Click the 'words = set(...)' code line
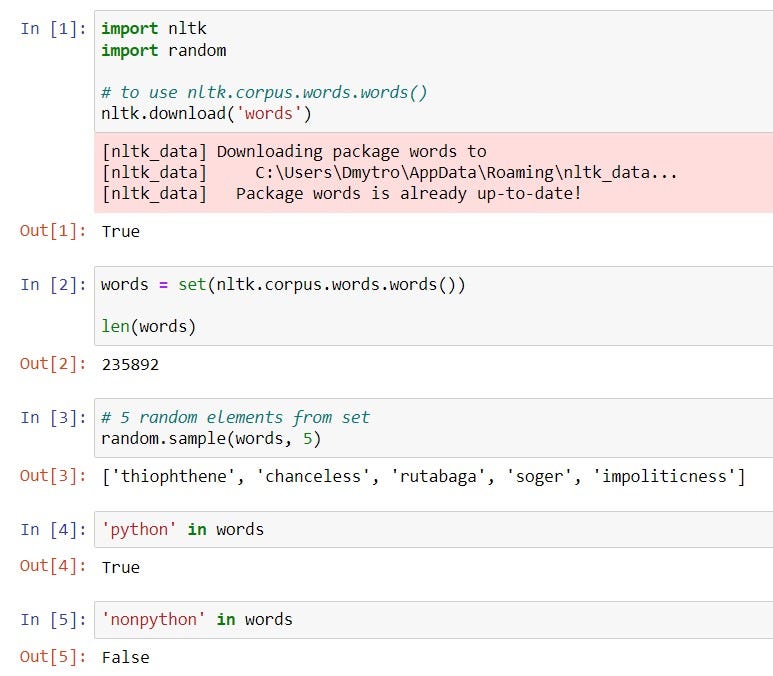The width and height of the screenshot is (773, 676). (x=283, y=285)
